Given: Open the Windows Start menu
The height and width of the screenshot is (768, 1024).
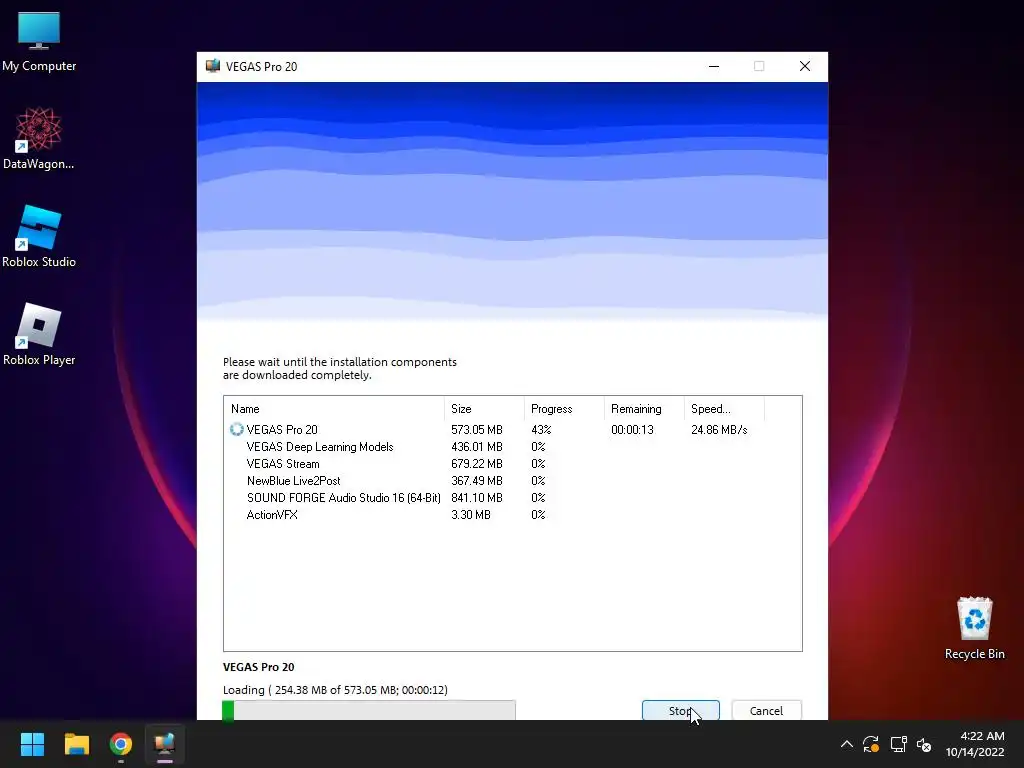Looking at the screenshot, I should 32,744.
